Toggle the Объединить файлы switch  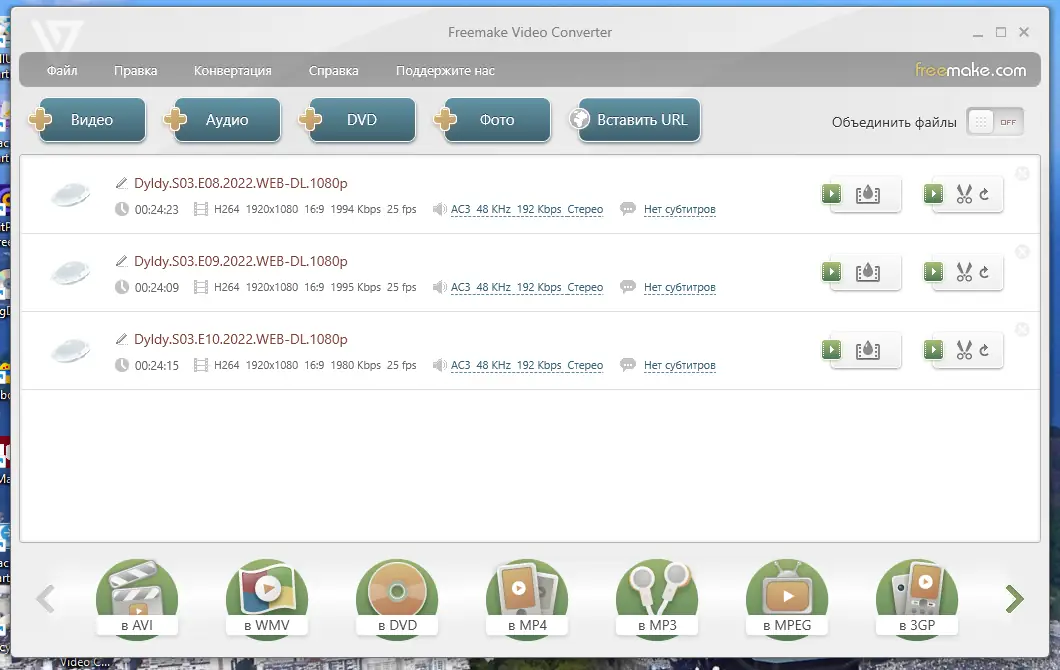click(995, 122)
